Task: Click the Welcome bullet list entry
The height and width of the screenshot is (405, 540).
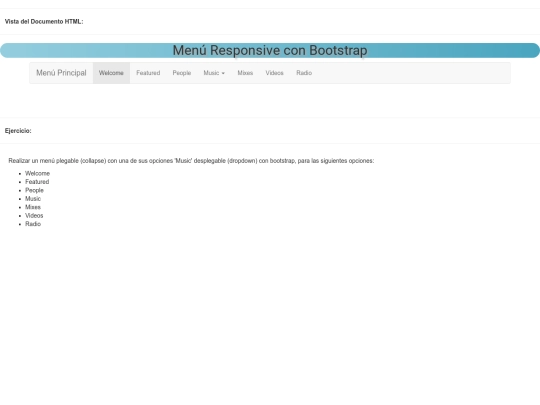Action: click(38, 173)
